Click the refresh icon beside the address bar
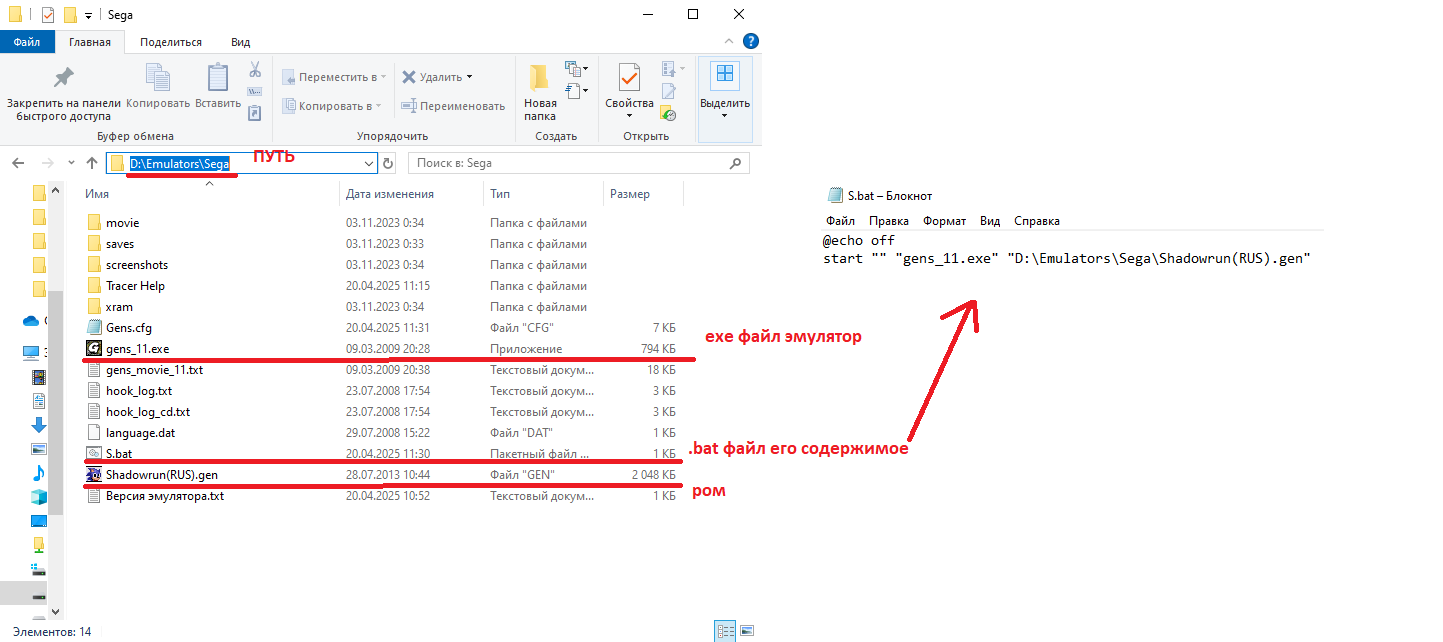Viewport: 1443px width, 642px height. click(388, 163)
